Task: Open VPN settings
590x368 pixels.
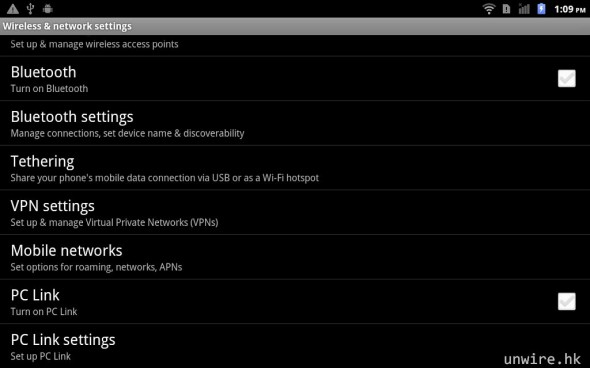Action: 295,213
